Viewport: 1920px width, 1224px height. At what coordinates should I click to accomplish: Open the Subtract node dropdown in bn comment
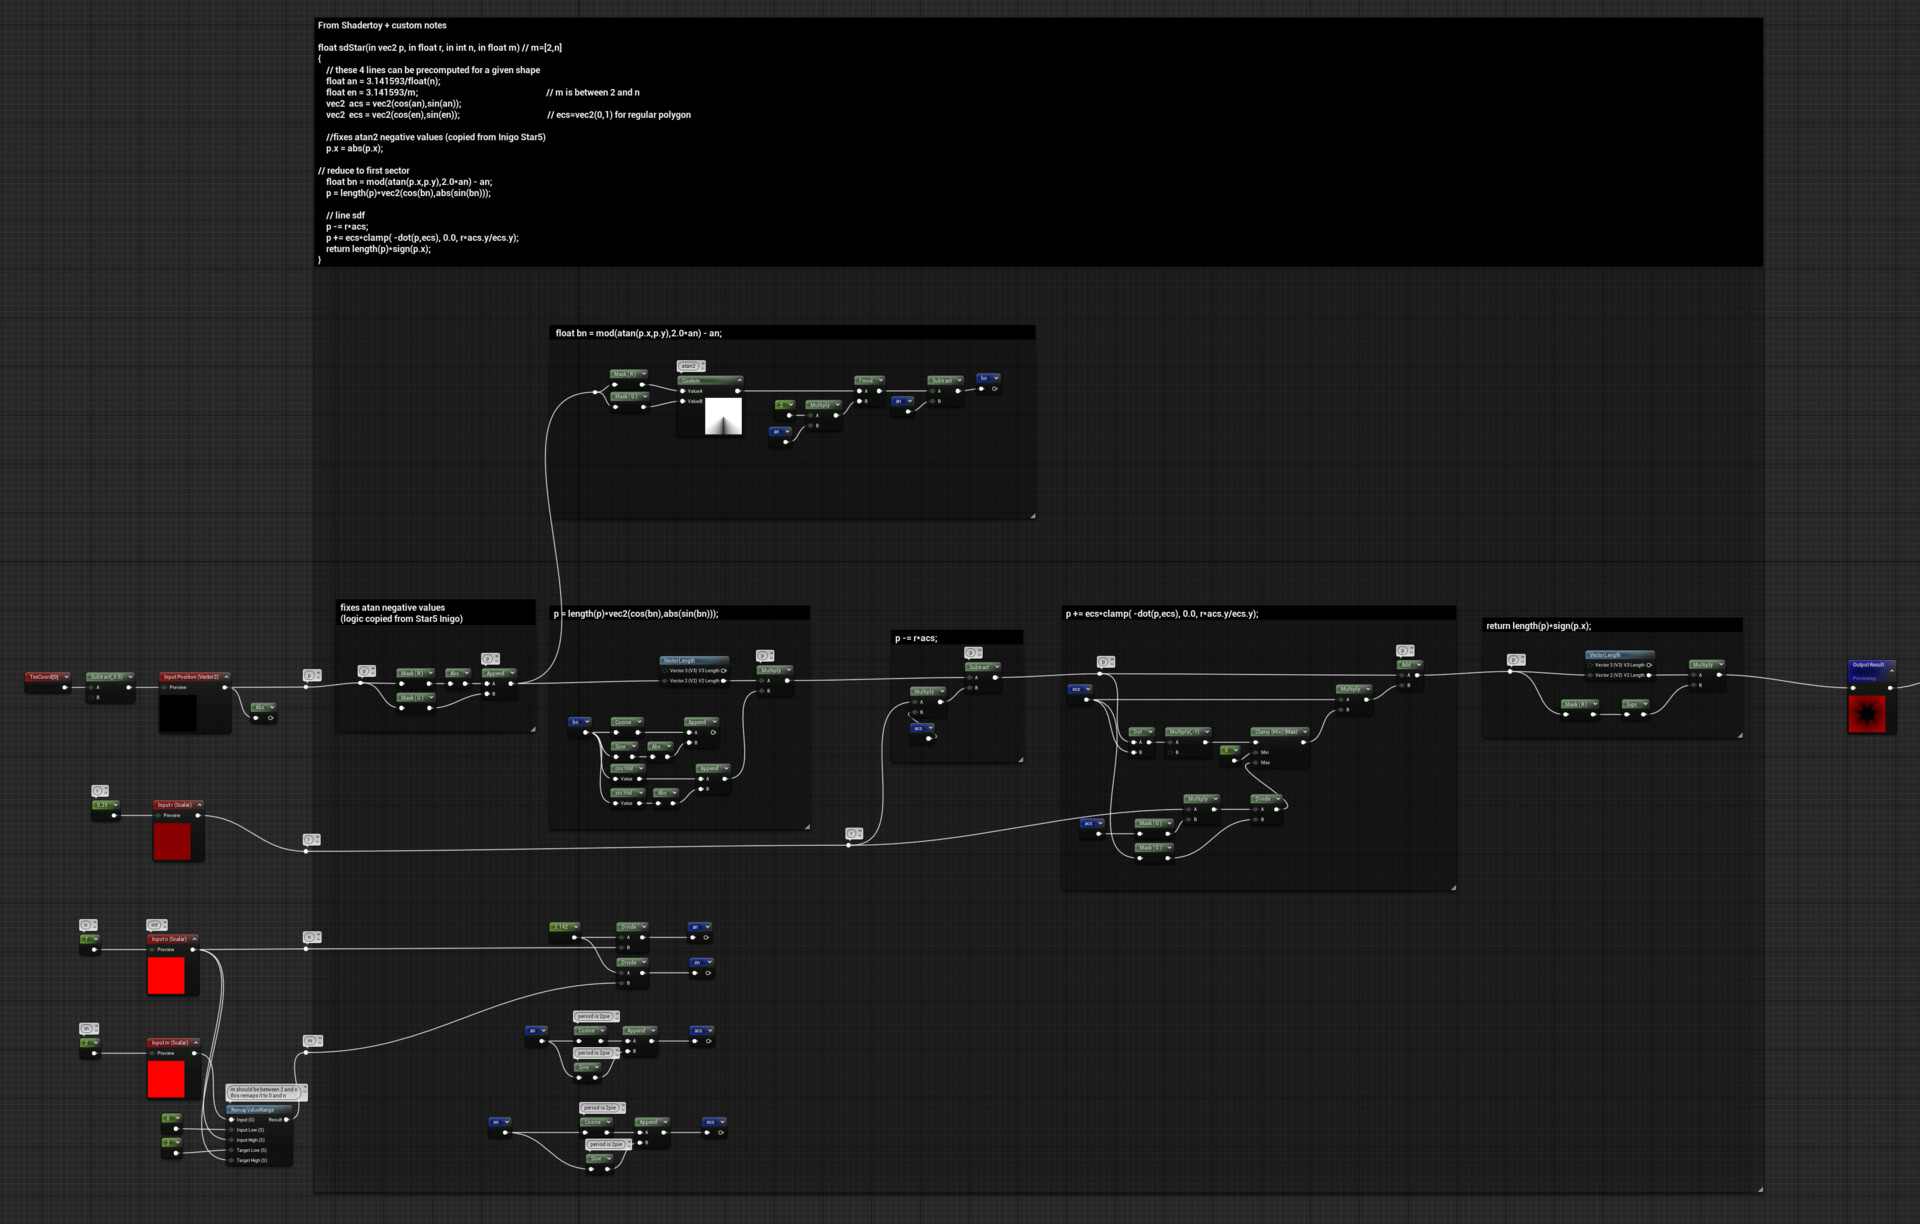(958, 379)
